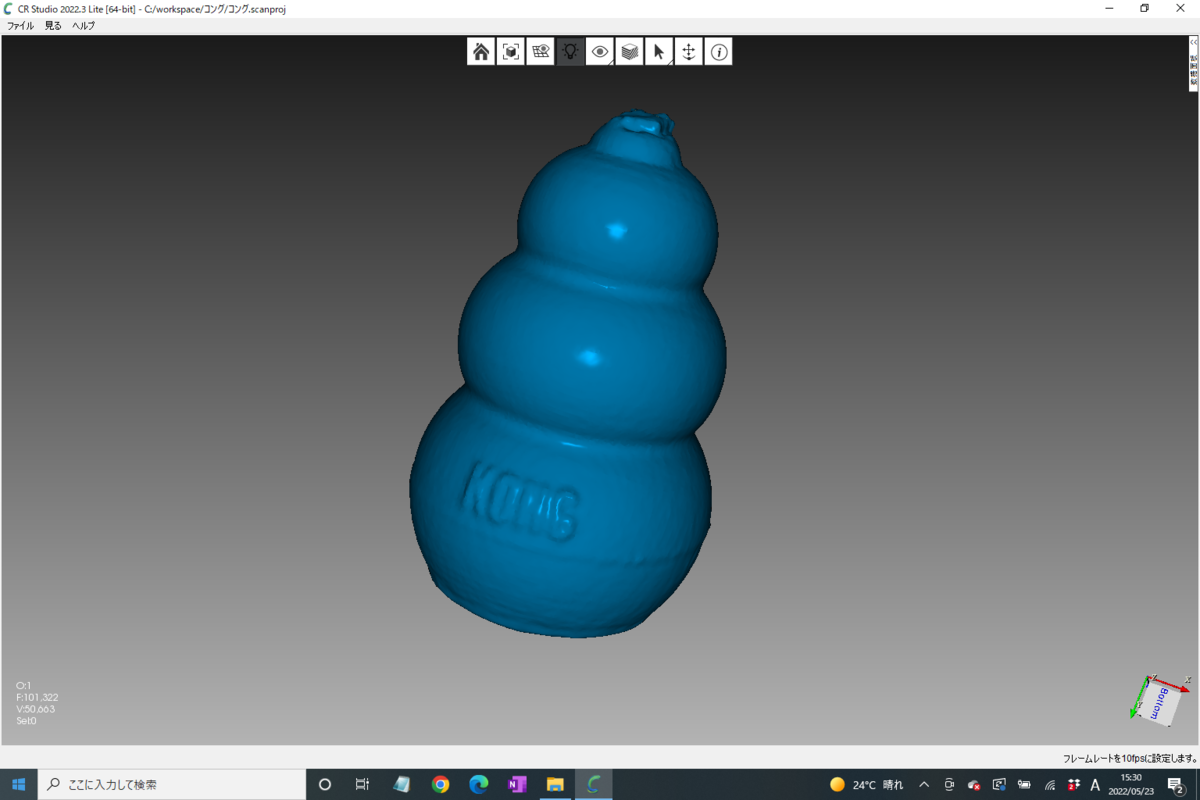1200x800 pixels.
Task: Open the grid view settings icon
Action: [541, 52]
